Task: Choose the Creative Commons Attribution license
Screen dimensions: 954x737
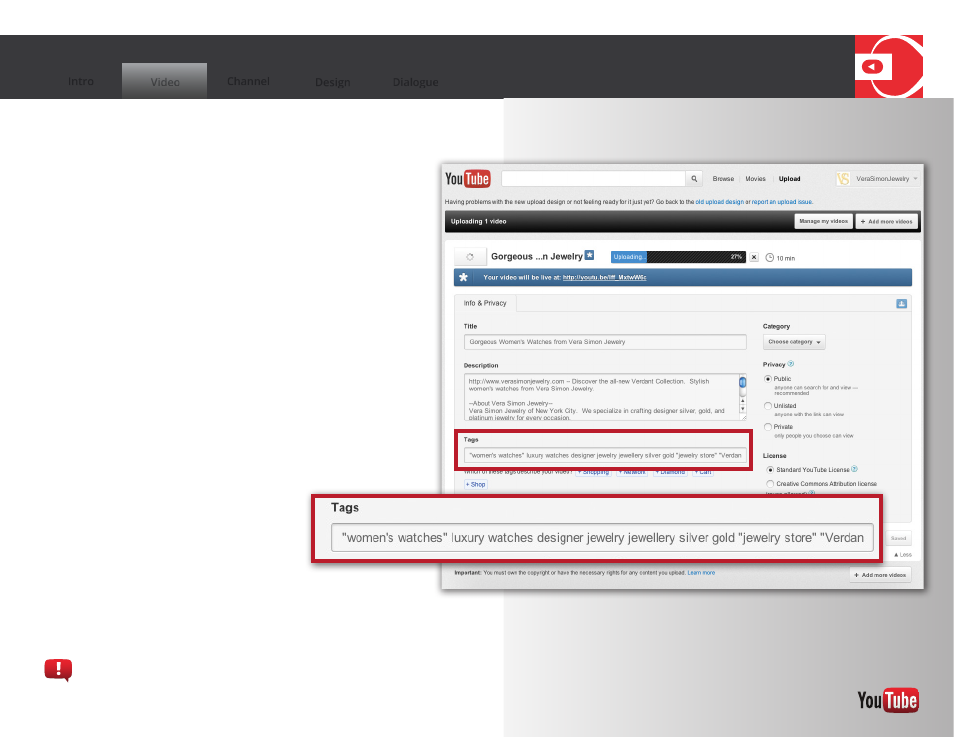Action: tap(770, 484)
